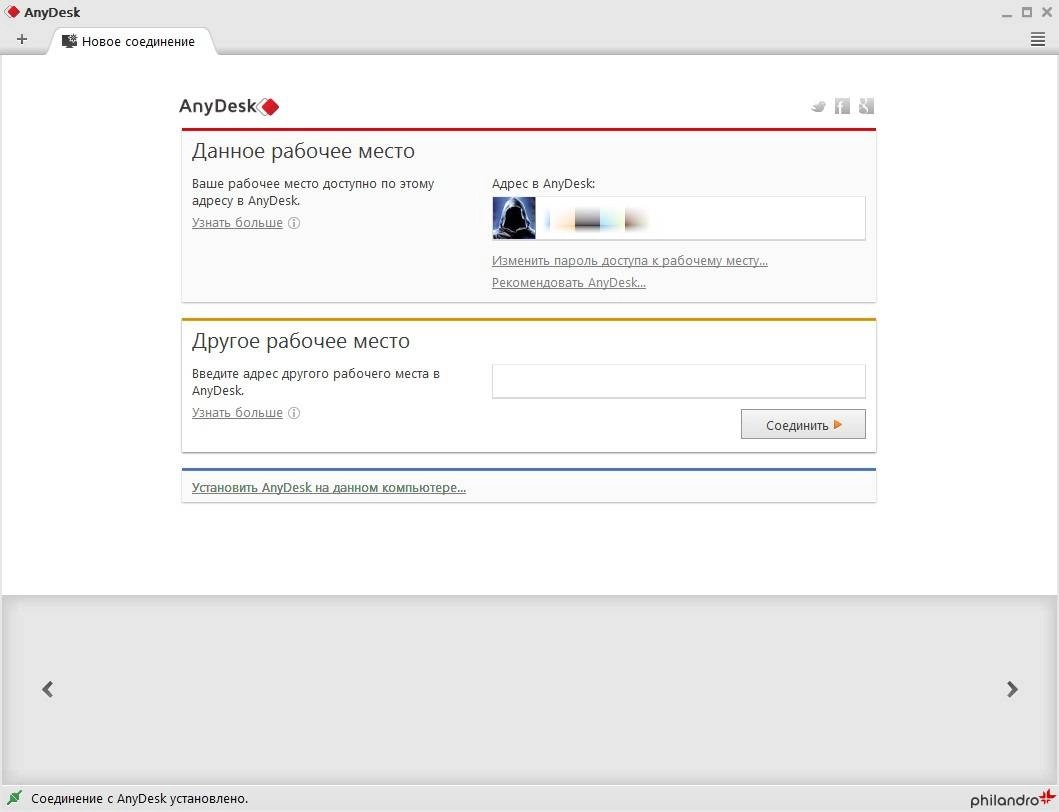Click status text Соединение с AnyDesk установлено
1059x812 pixels.
click(140, 798)
